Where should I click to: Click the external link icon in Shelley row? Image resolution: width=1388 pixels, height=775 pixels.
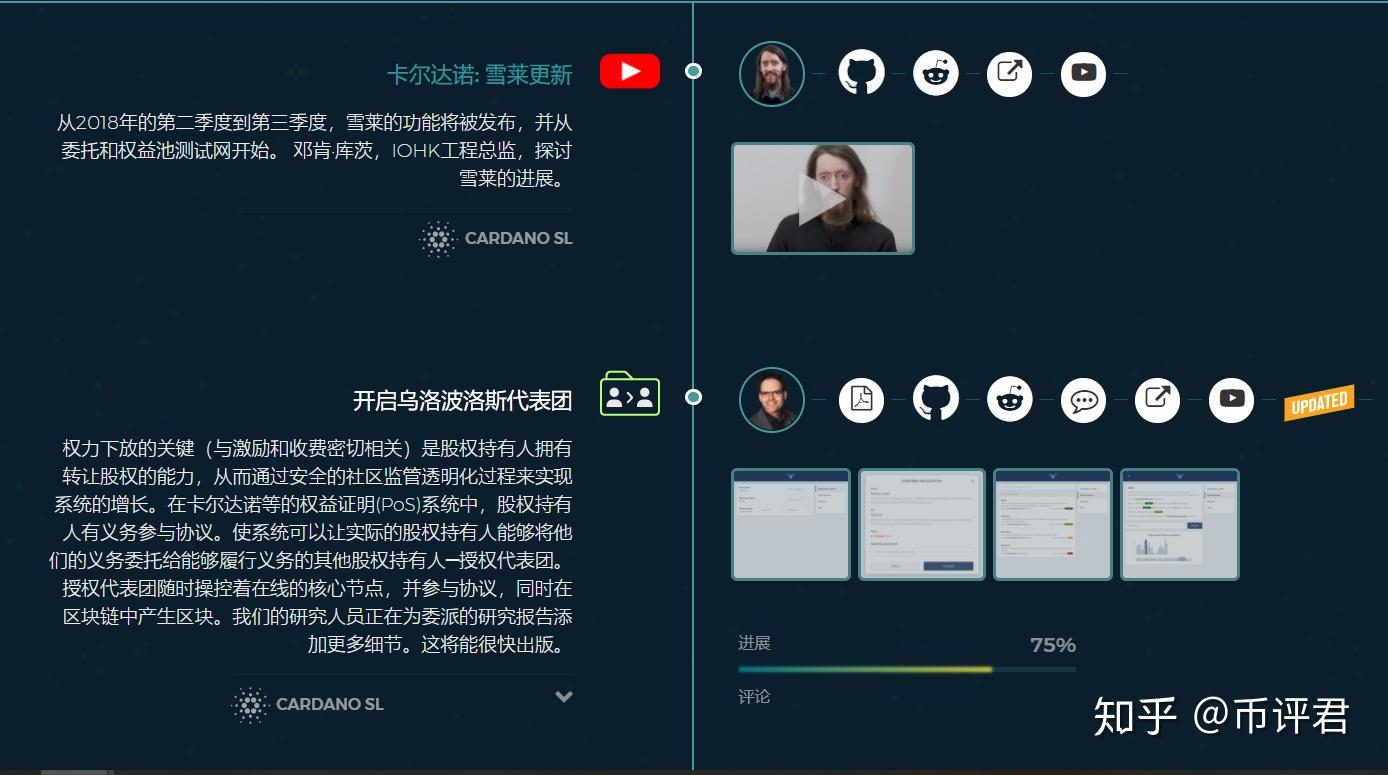[x=1009, y=73]
